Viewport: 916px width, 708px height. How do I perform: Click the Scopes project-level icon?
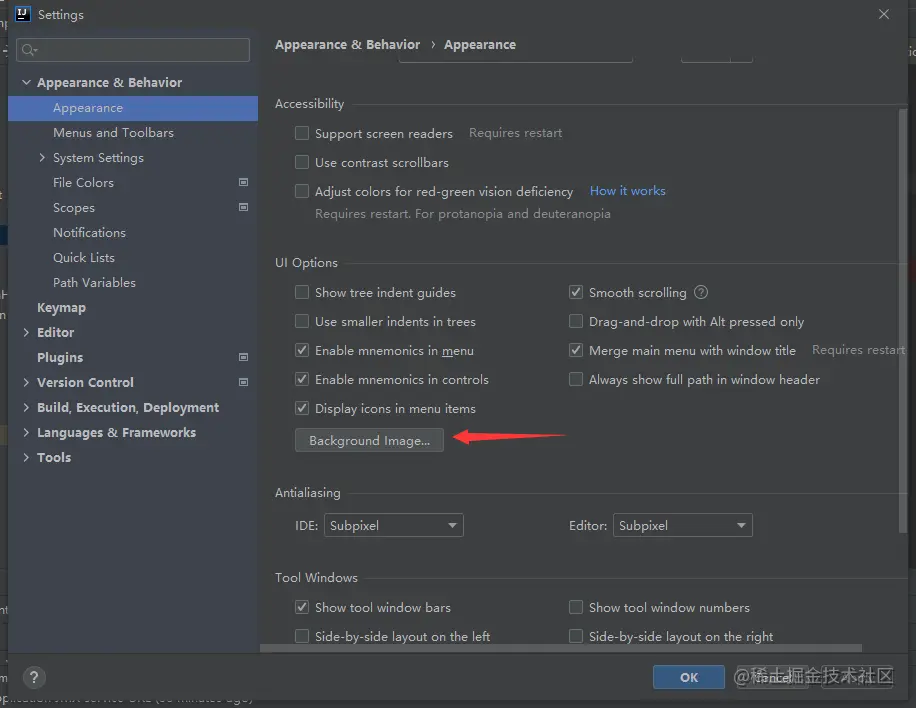coord(243,207)
